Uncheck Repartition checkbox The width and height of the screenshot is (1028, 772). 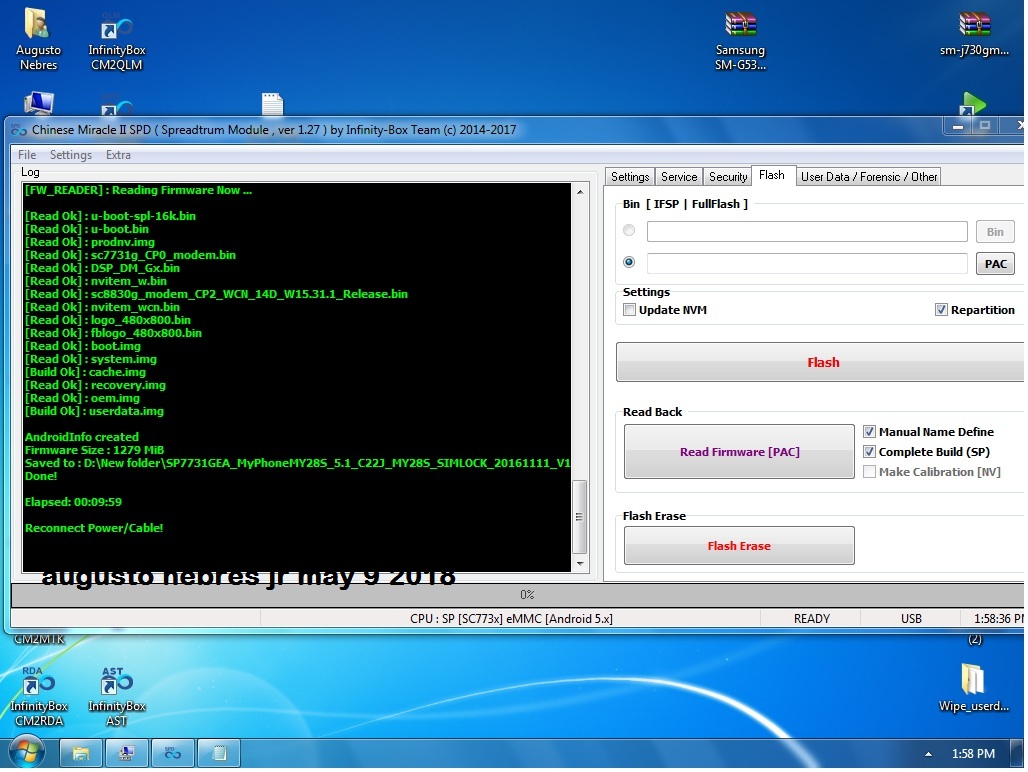[941, 309]
